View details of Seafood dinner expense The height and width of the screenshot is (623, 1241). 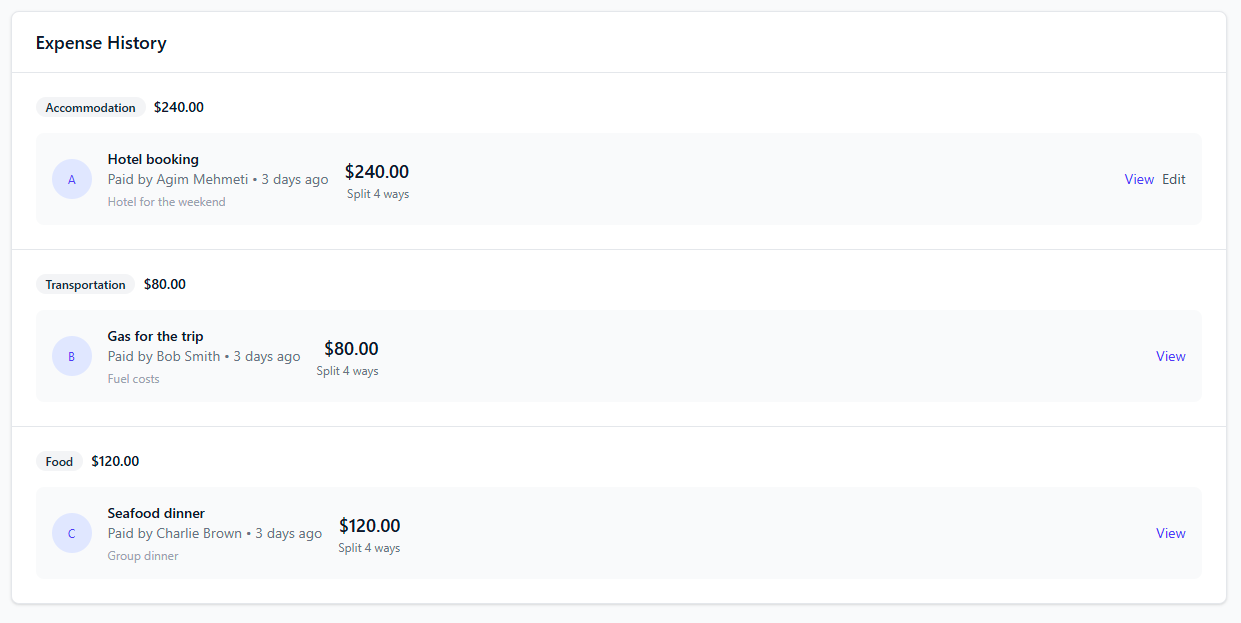click(1170, 533)
